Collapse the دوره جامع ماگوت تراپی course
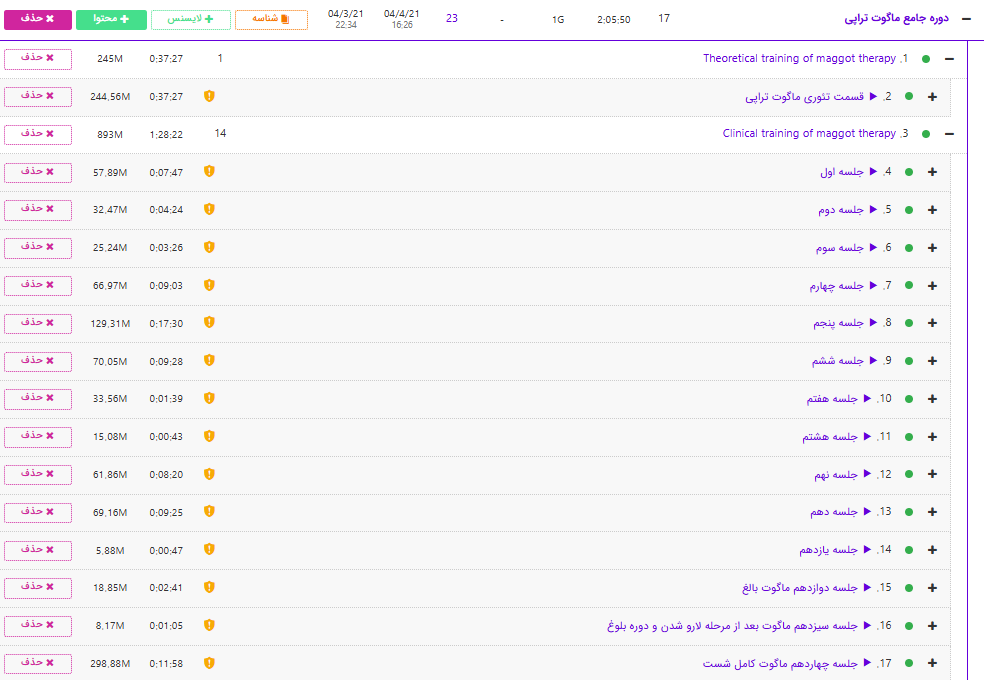The height and width of the screenshot is (680, 987). (966, 19)
